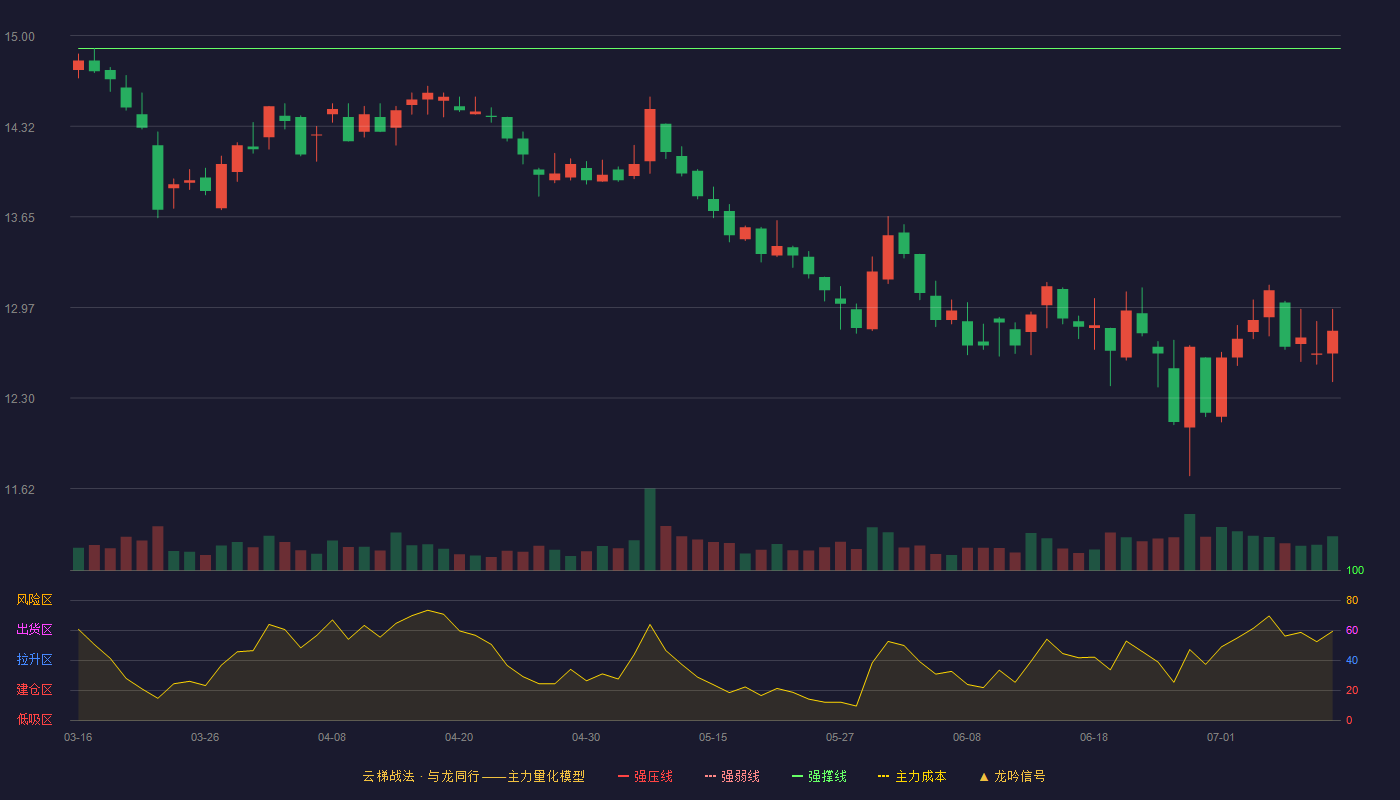Image resolution: width=1400 pixels, height=800 pixels.
Task: Select the 出货区 zone label
Action: click(x=34, y=630)
